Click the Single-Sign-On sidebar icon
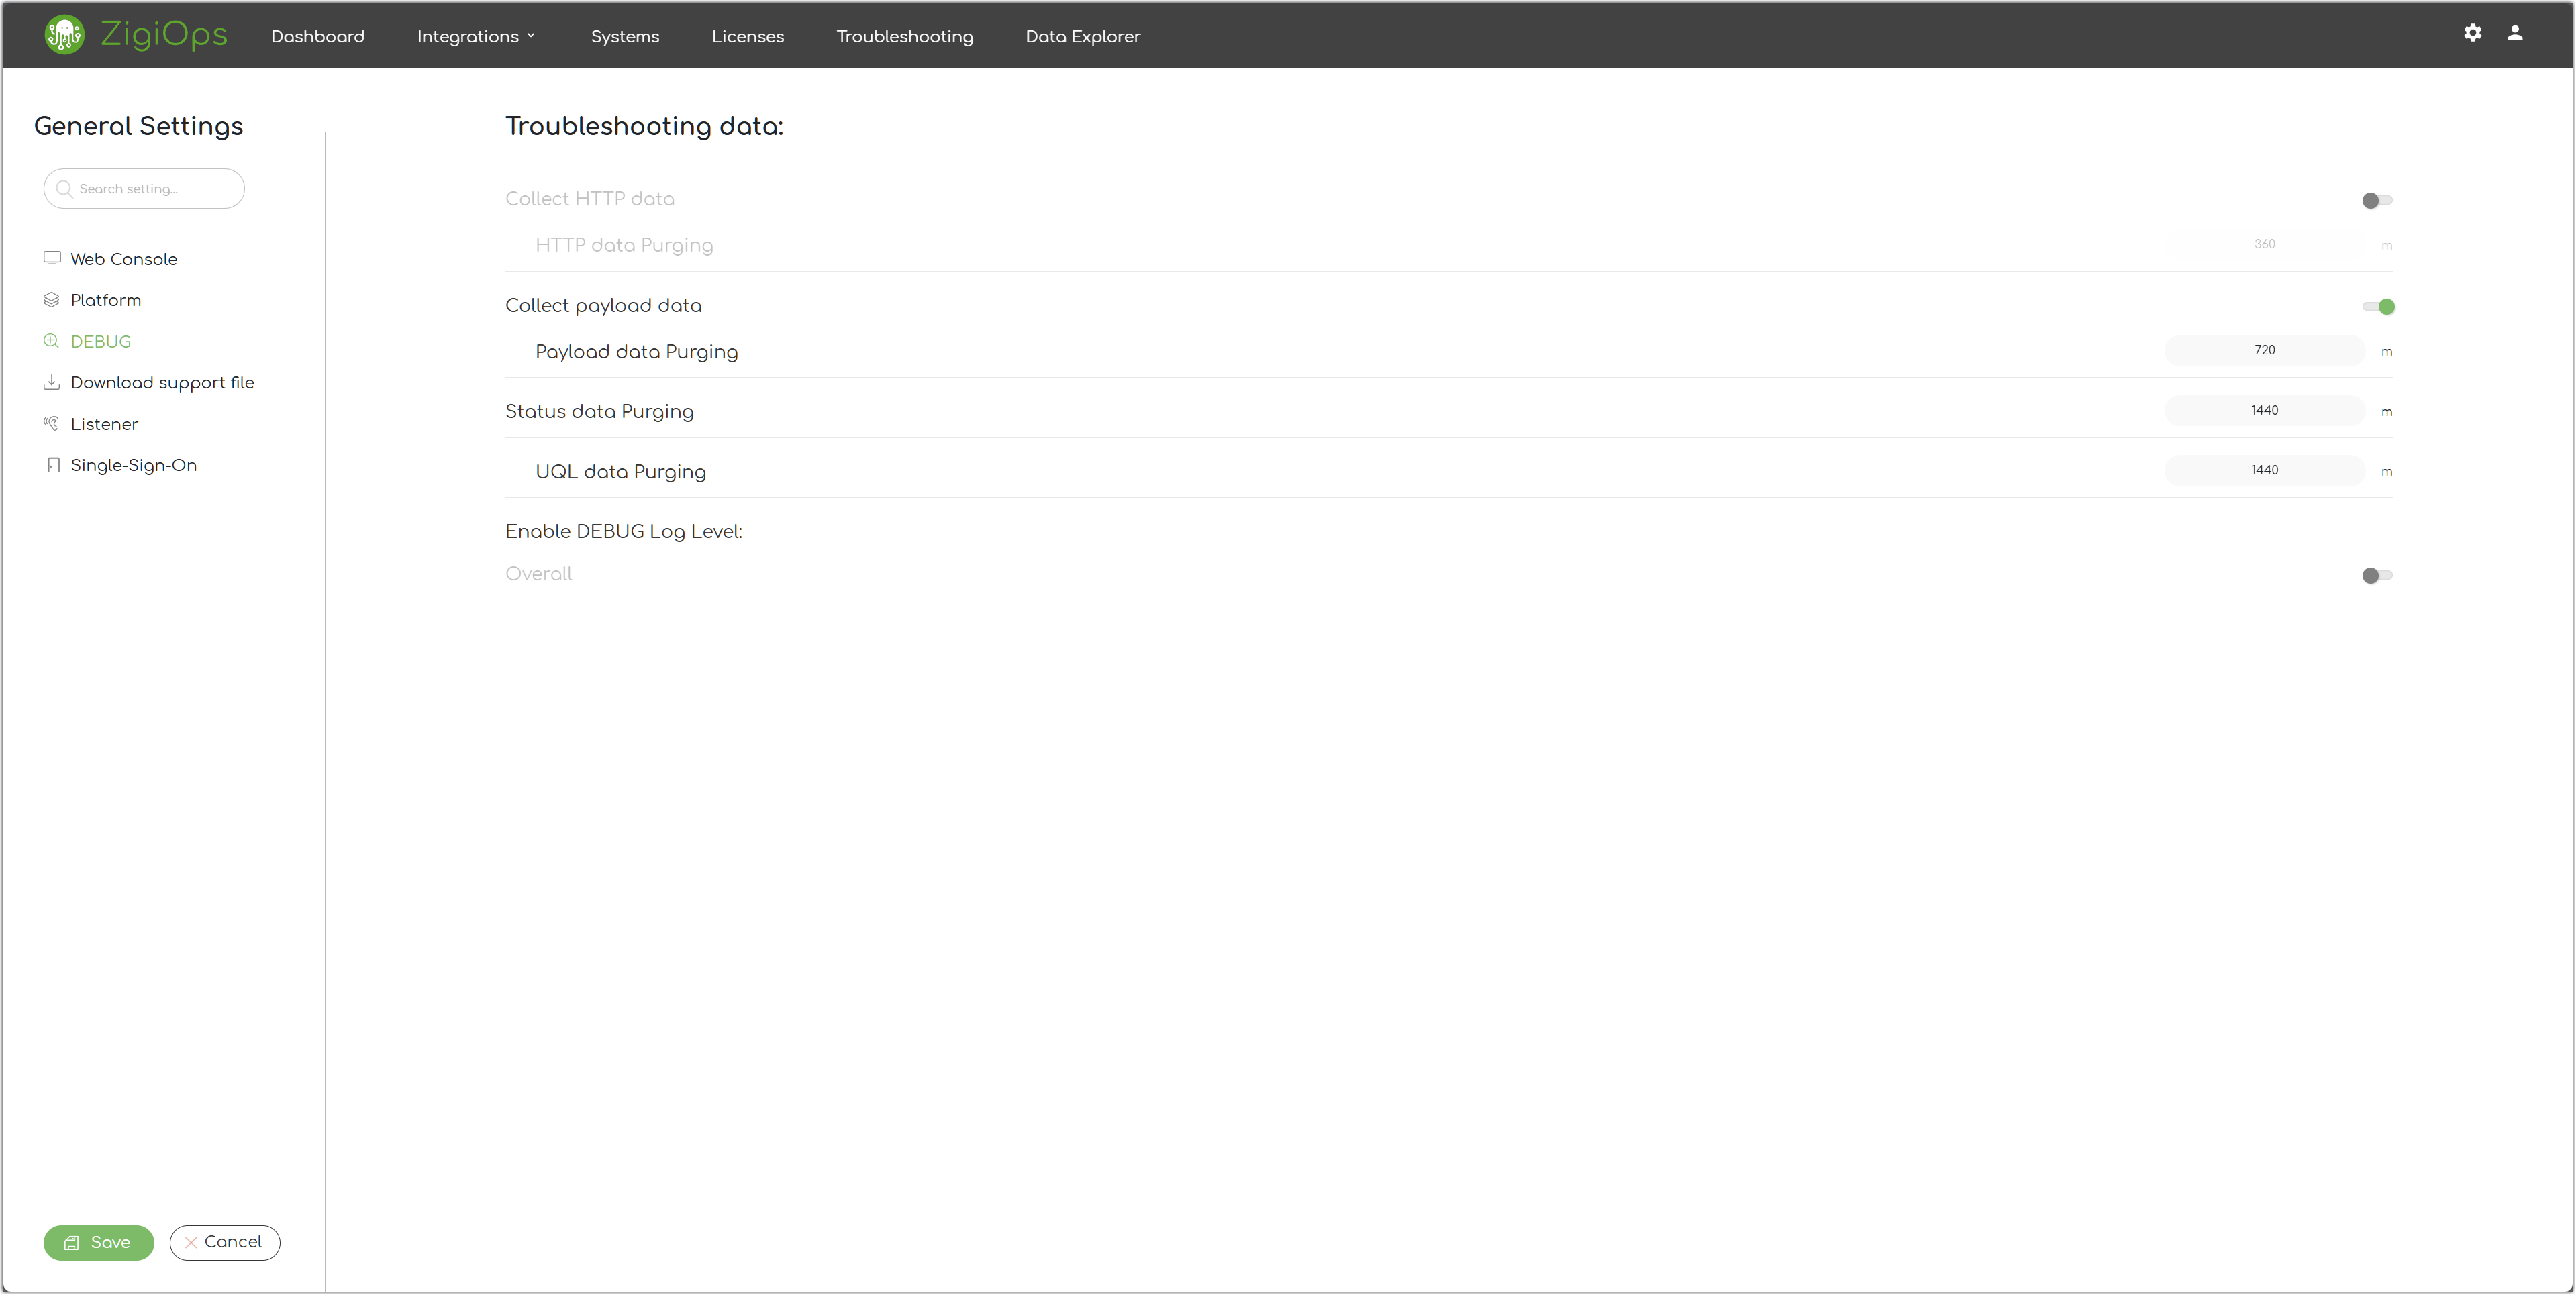This screenshot has width=2576, height=1295. (x=53, y=465)
